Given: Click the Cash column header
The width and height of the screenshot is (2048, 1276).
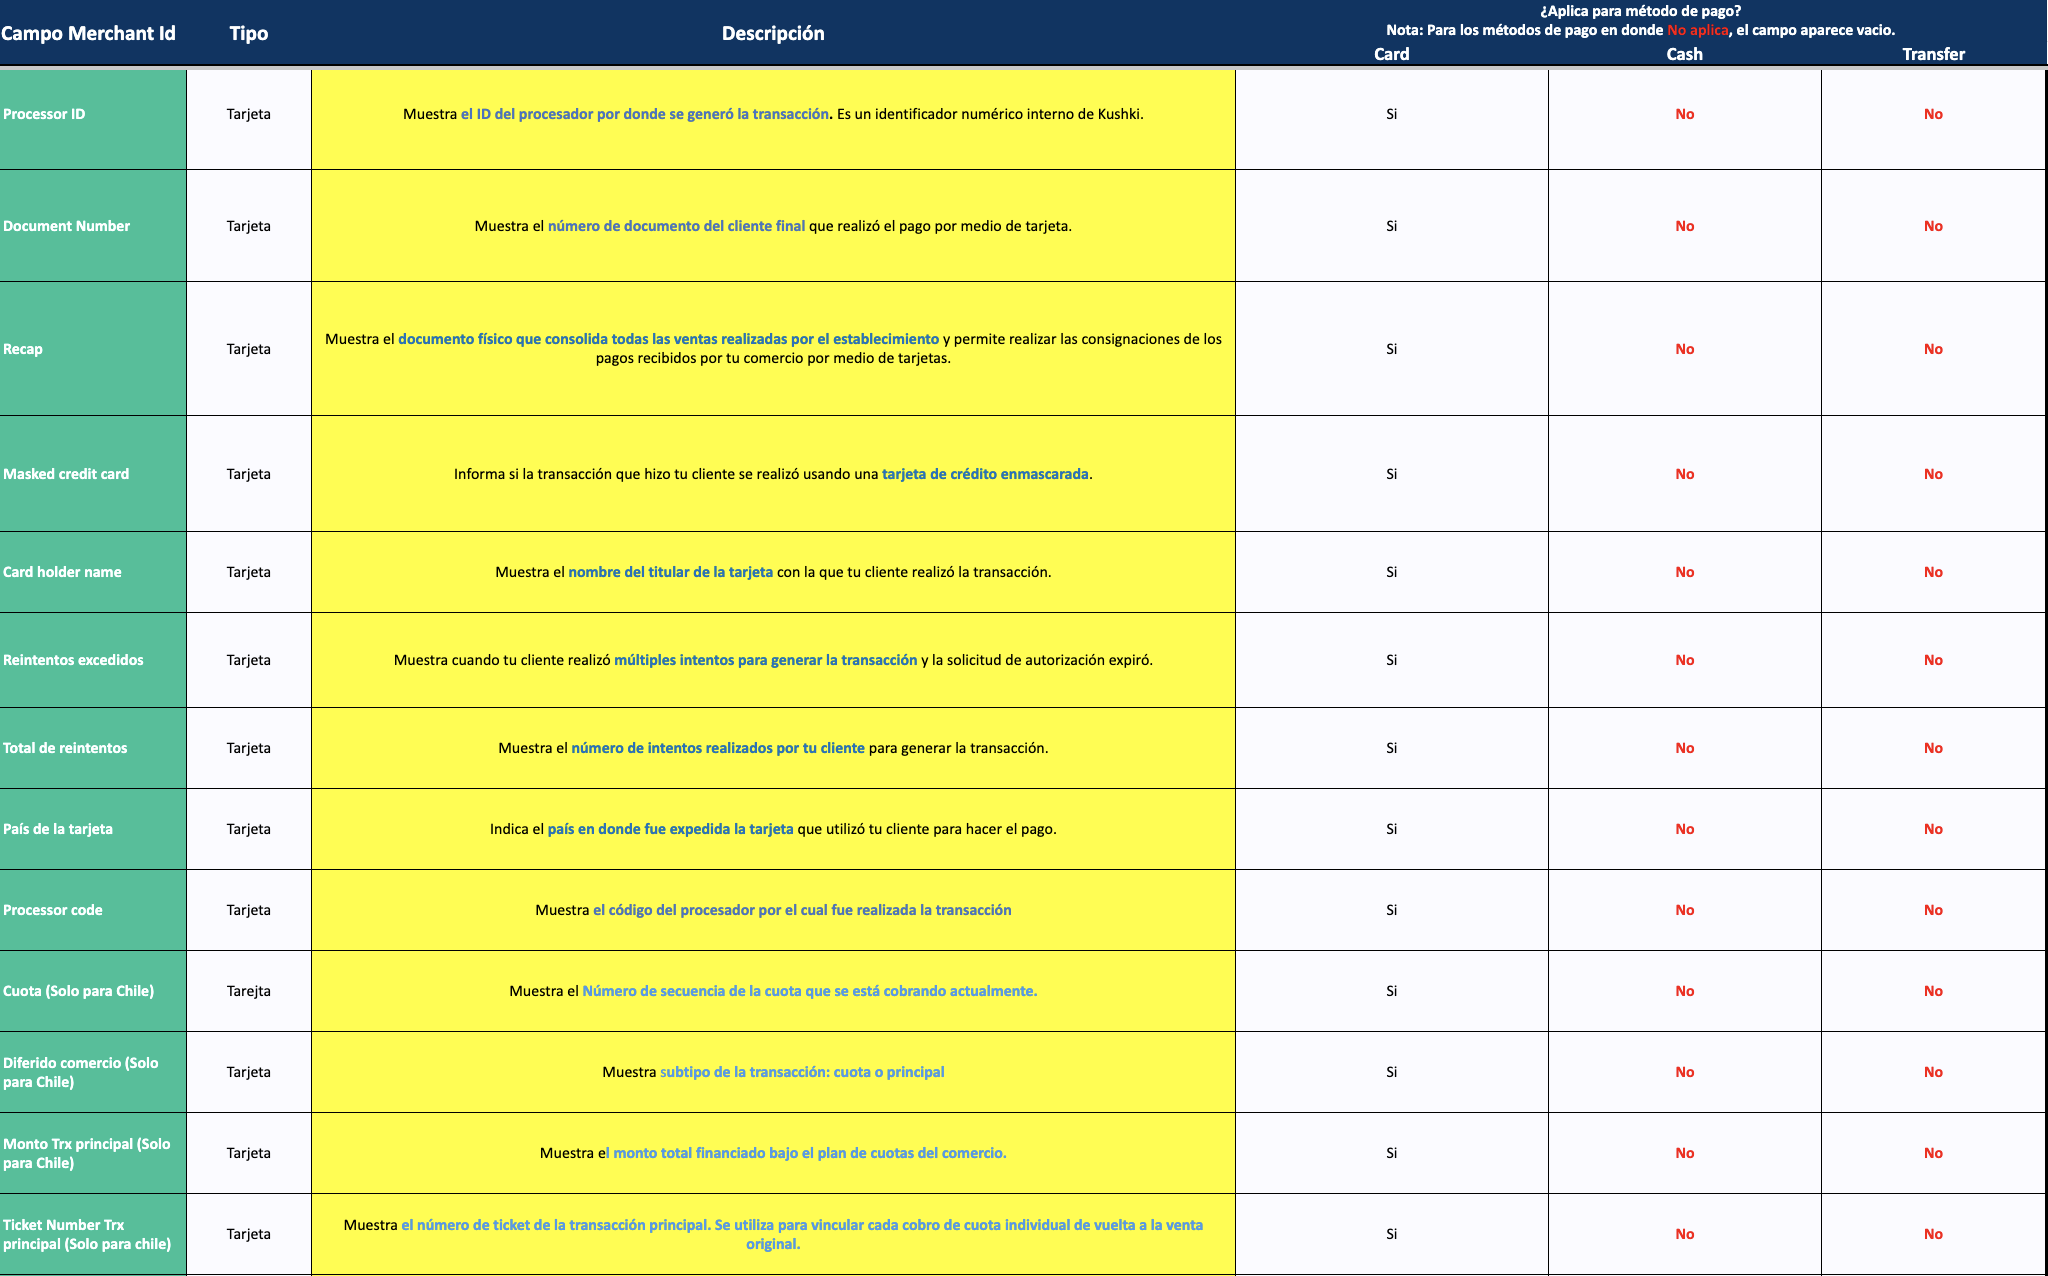Looking at the screenshot, I should click(1683, 55).
